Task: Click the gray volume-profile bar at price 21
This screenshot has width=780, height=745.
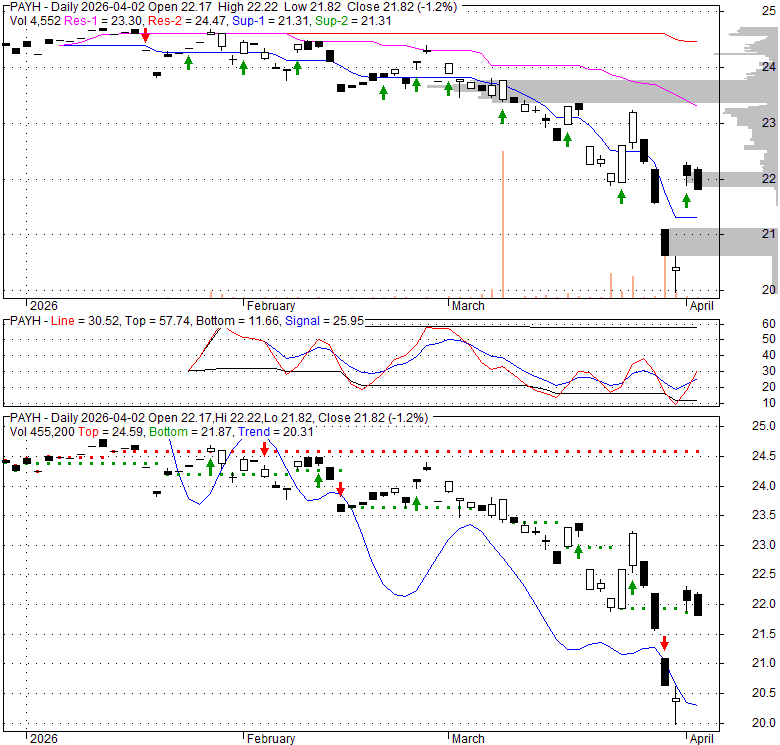Action: coord(718,242)
